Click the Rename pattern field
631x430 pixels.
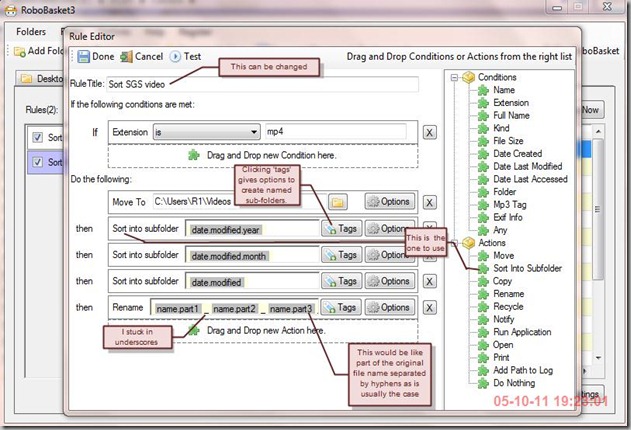(x=234, y=307)
